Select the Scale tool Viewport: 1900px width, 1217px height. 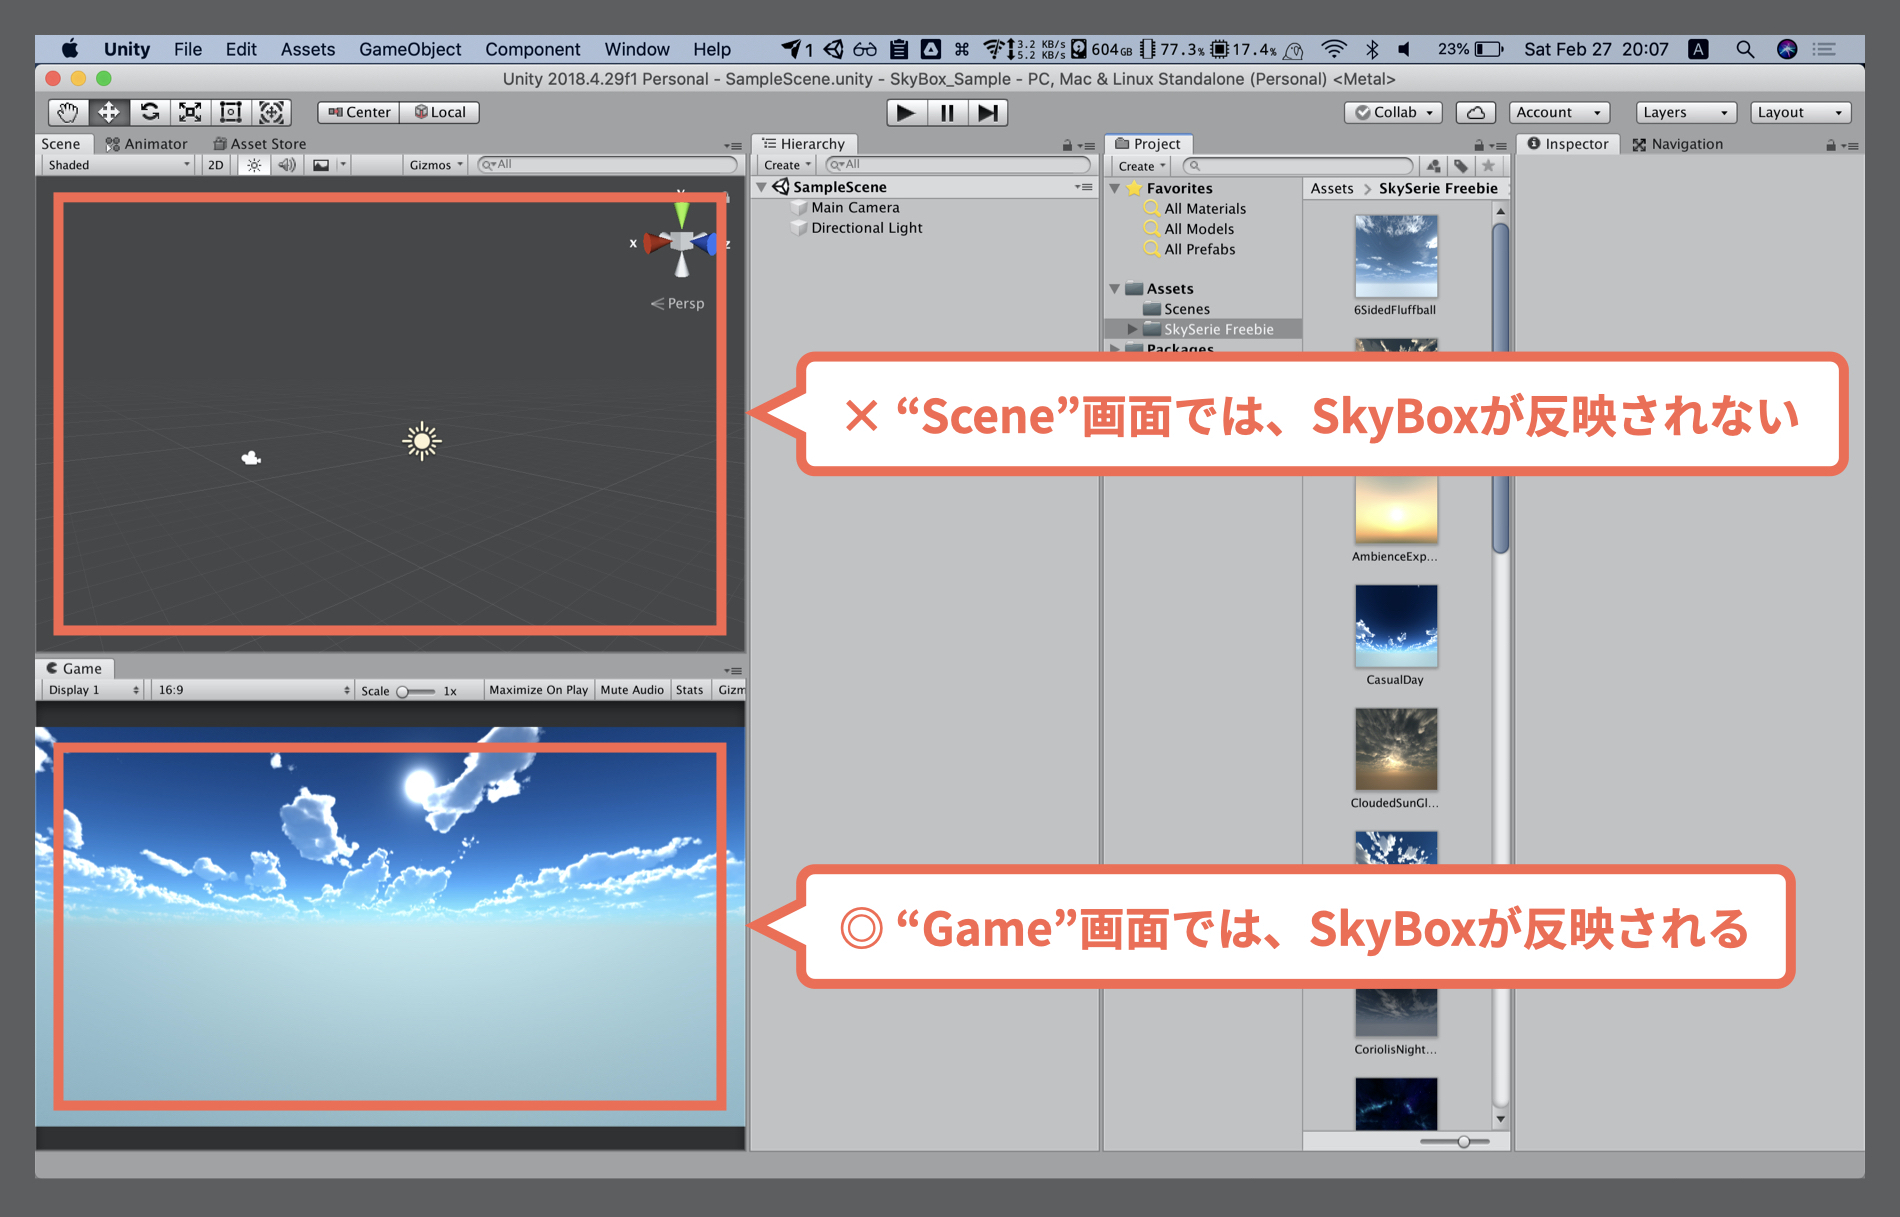pyautogui.click(x=190, y=112)
